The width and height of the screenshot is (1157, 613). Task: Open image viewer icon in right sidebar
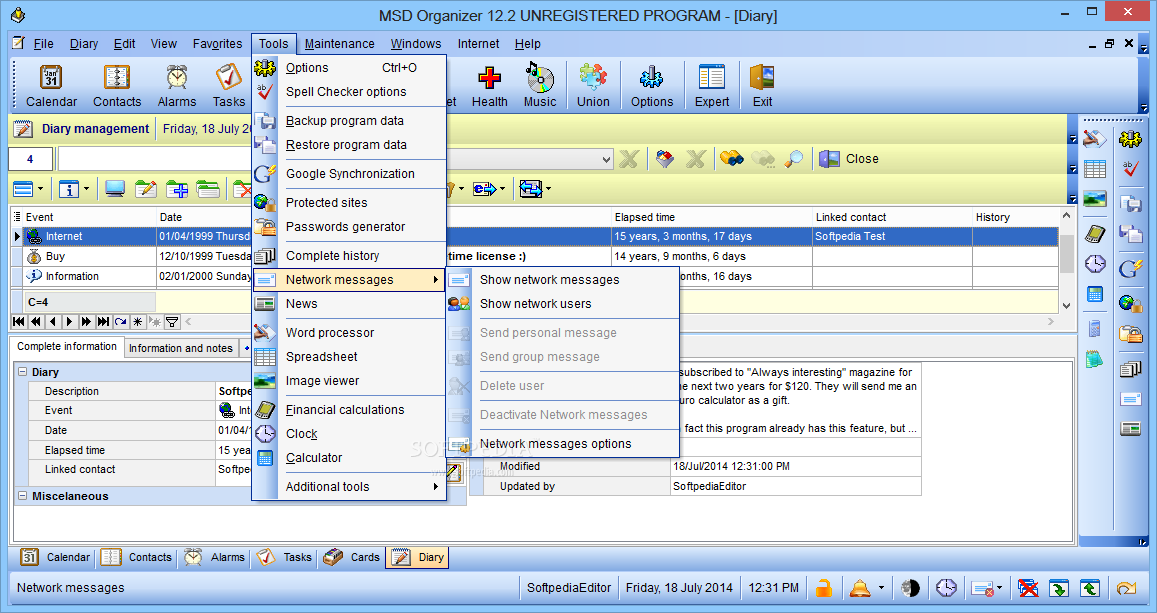click(x=1095, y=199)
